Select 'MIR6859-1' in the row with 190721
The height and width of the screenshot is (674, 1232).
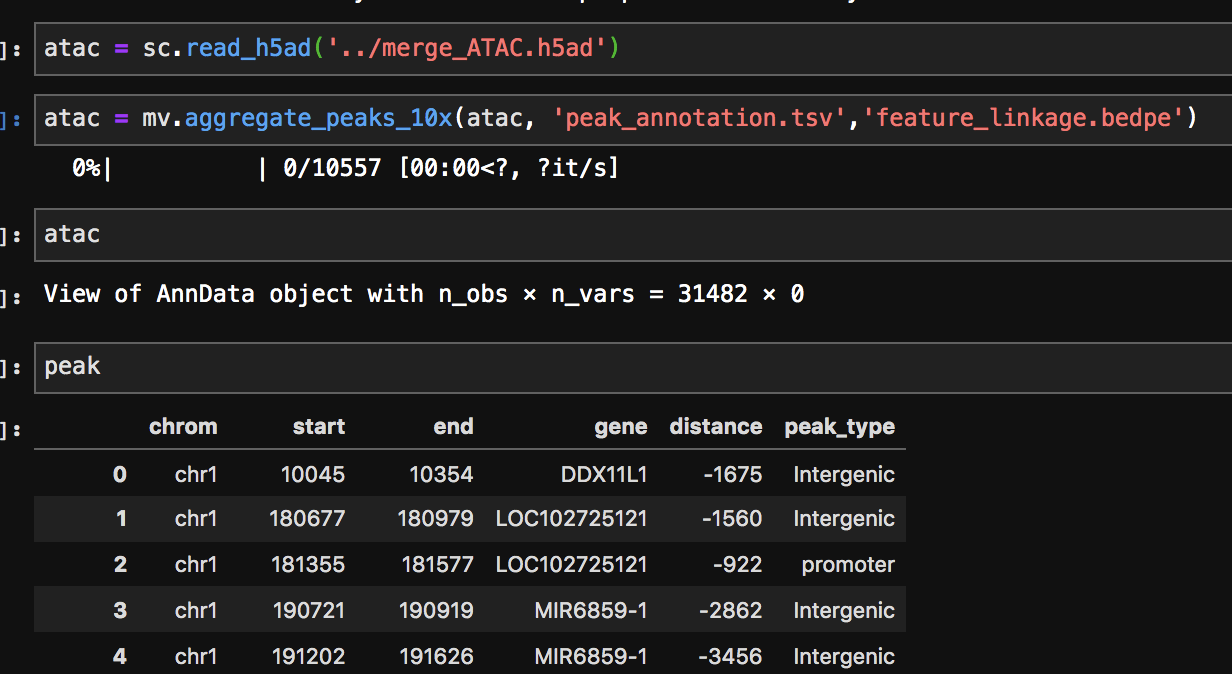tap(591, 610)
